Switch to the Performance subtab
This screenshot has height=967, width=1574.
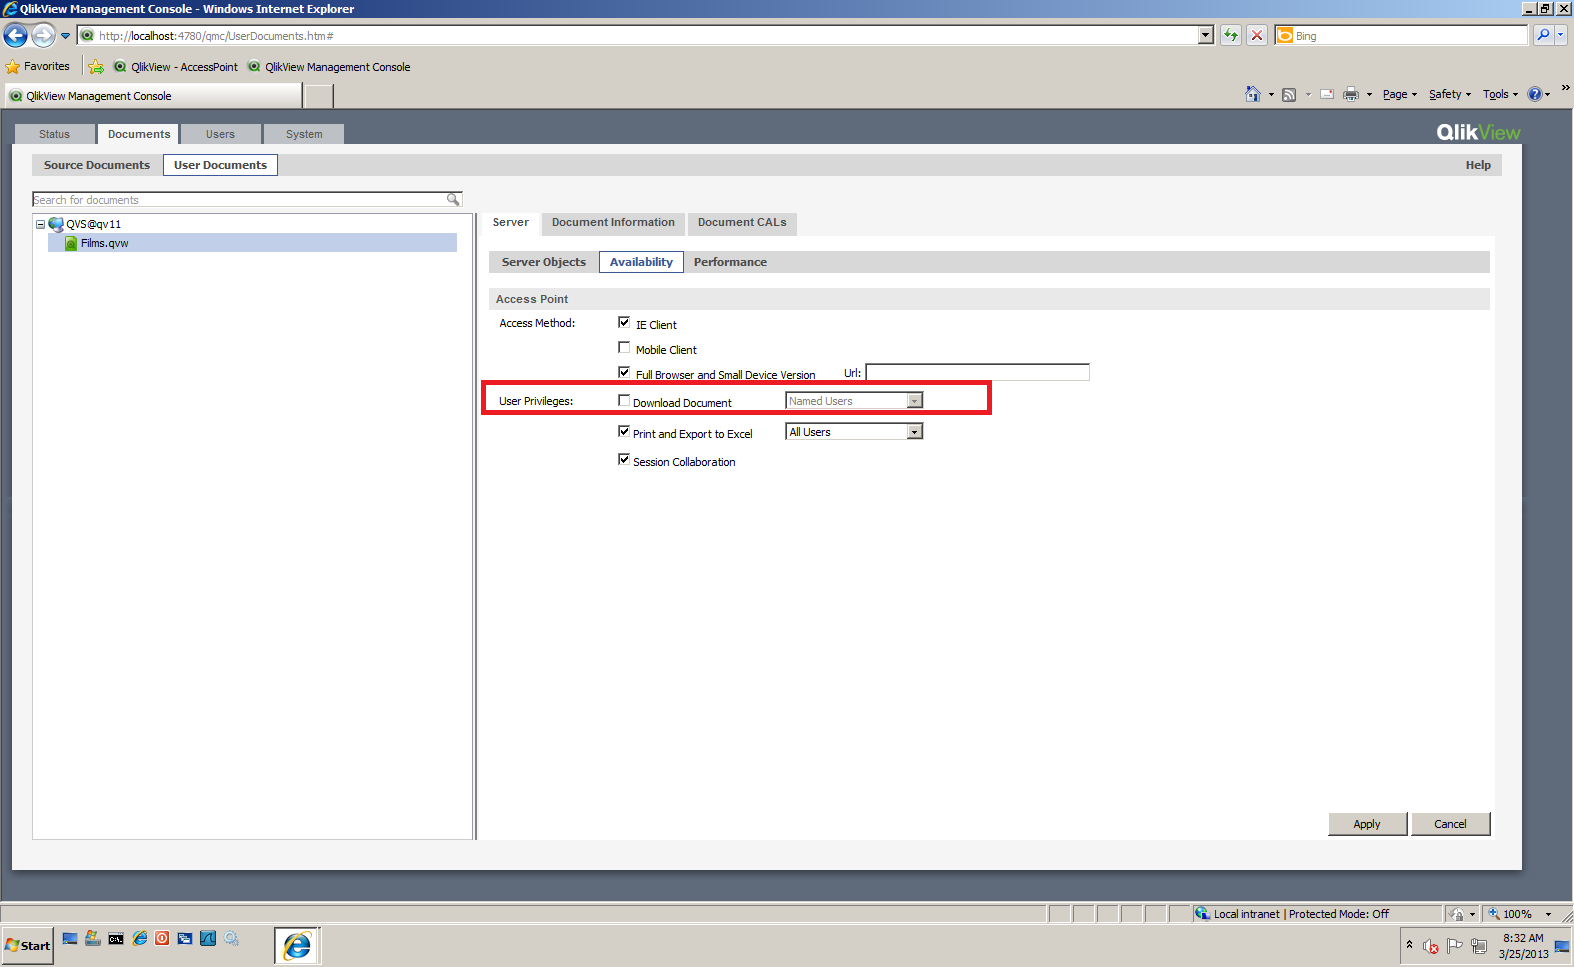(730, 262)
